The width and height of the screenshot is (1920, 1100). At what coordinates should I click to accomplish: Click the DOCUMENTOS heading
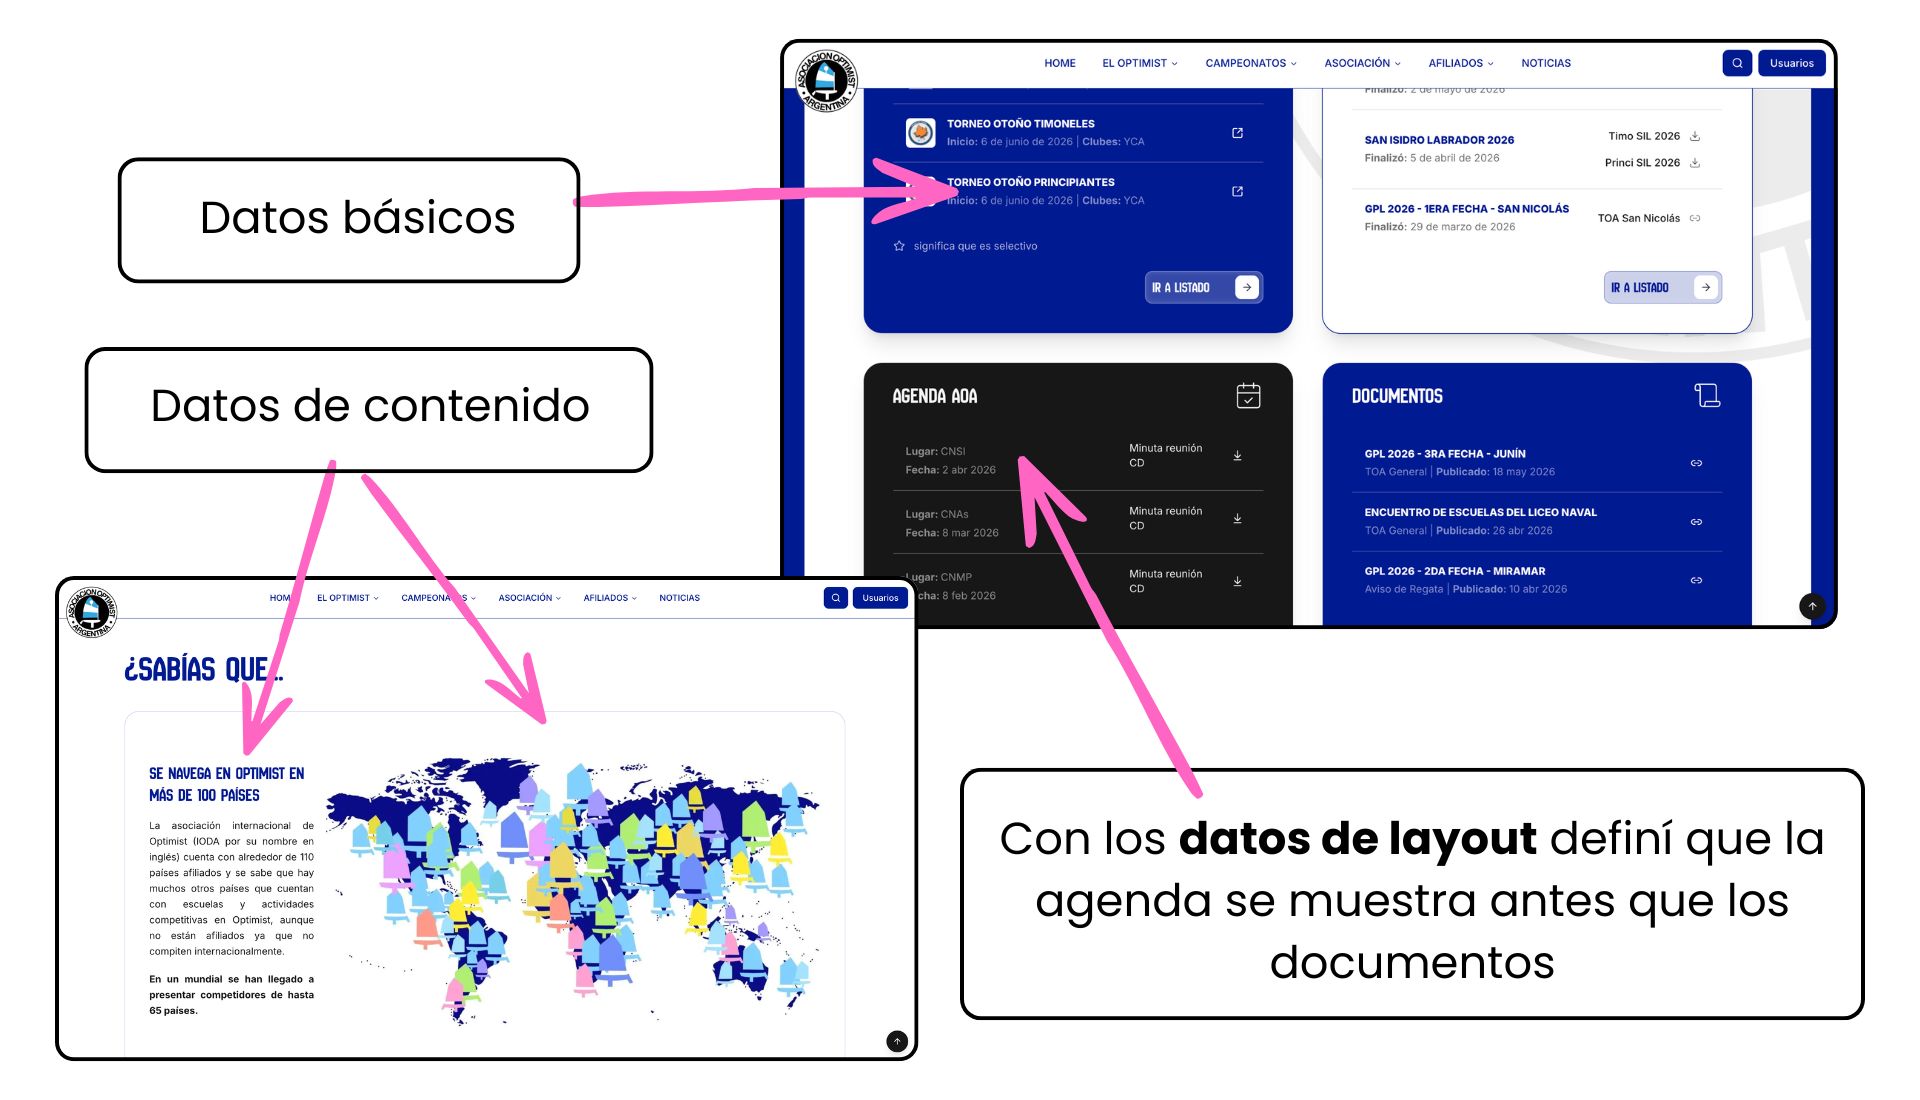pos(1396,396)
